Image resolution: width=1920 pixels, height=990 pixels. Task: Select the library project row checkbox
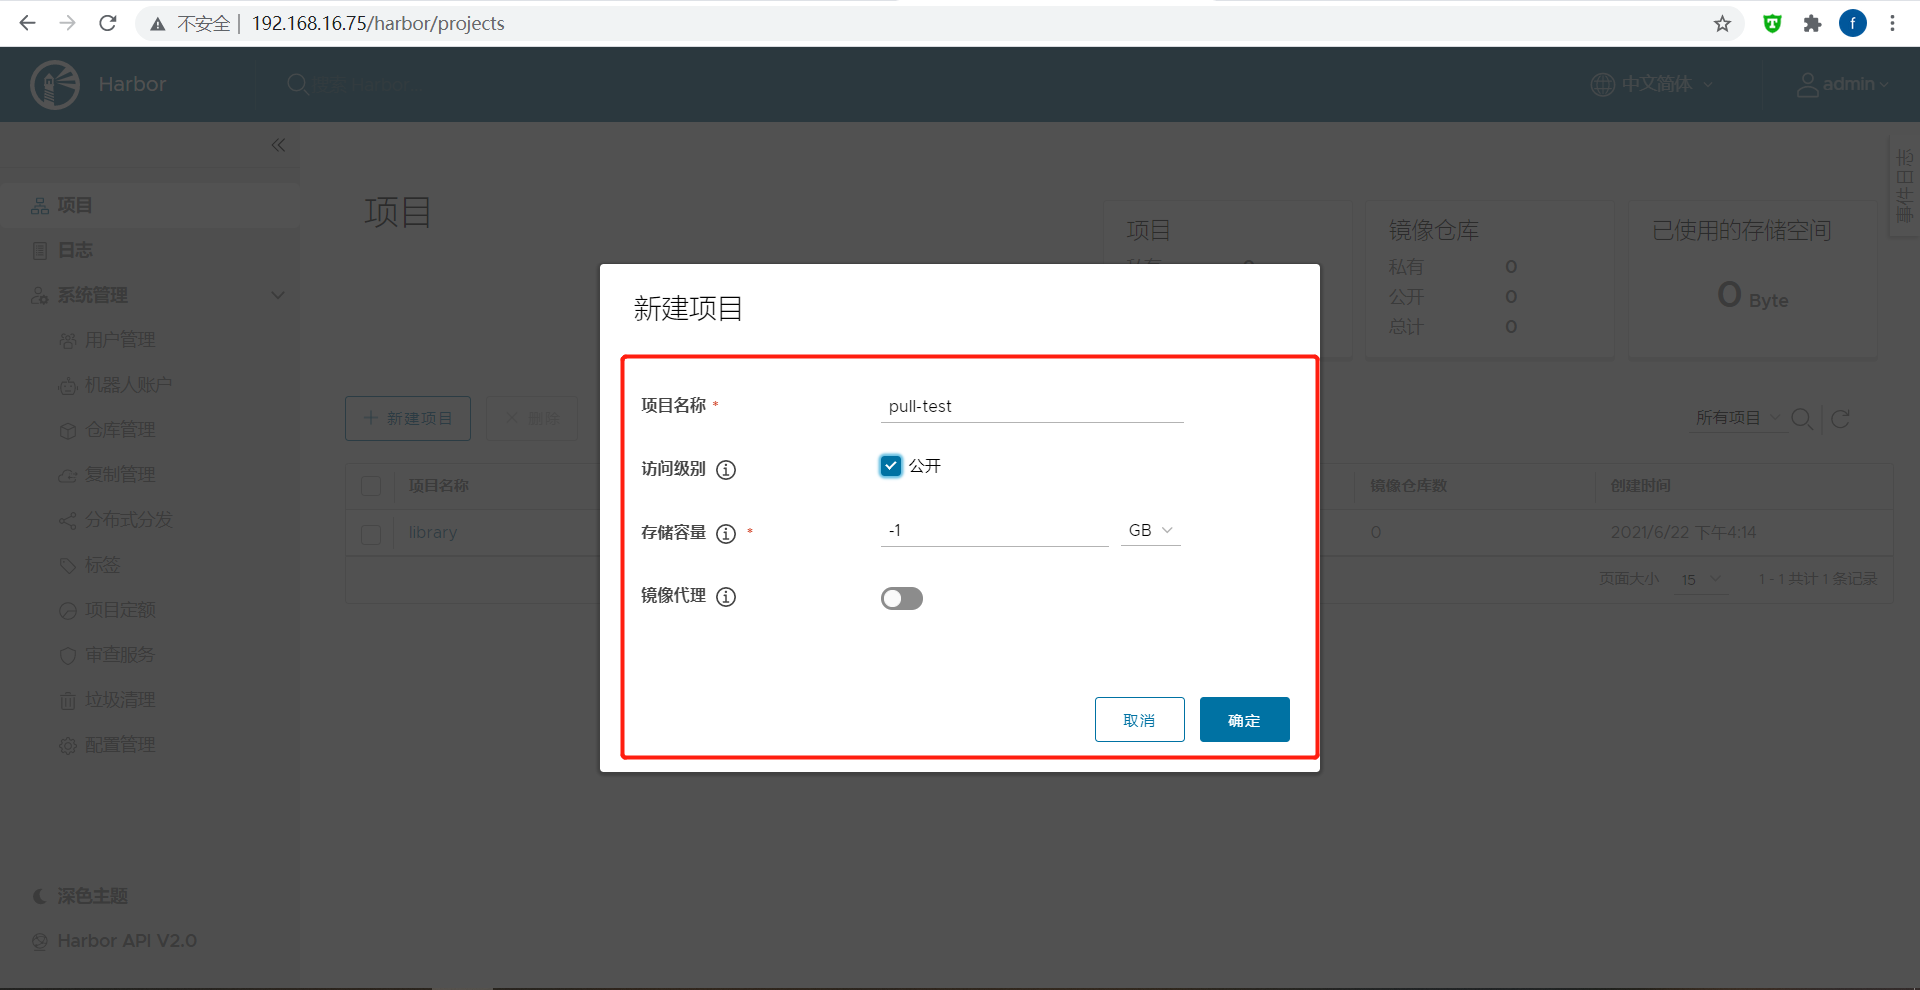tap(371, 534)
